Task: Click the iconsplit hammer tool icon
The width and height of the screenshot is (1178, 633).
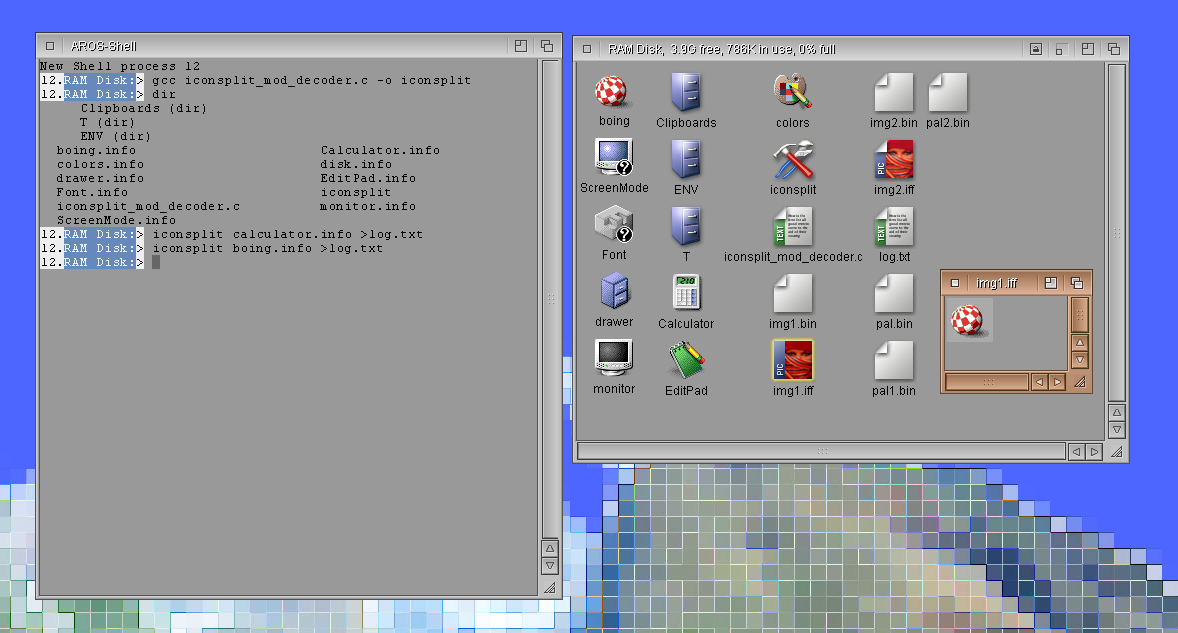Action: [x=792, y=160]
